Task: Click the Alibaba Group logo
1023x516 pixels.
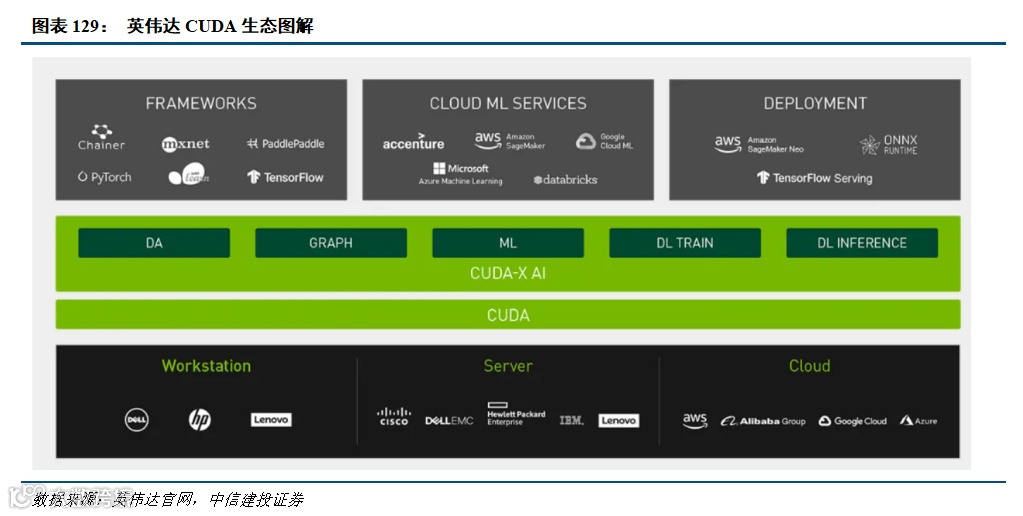Action: (x=763, y=421)
